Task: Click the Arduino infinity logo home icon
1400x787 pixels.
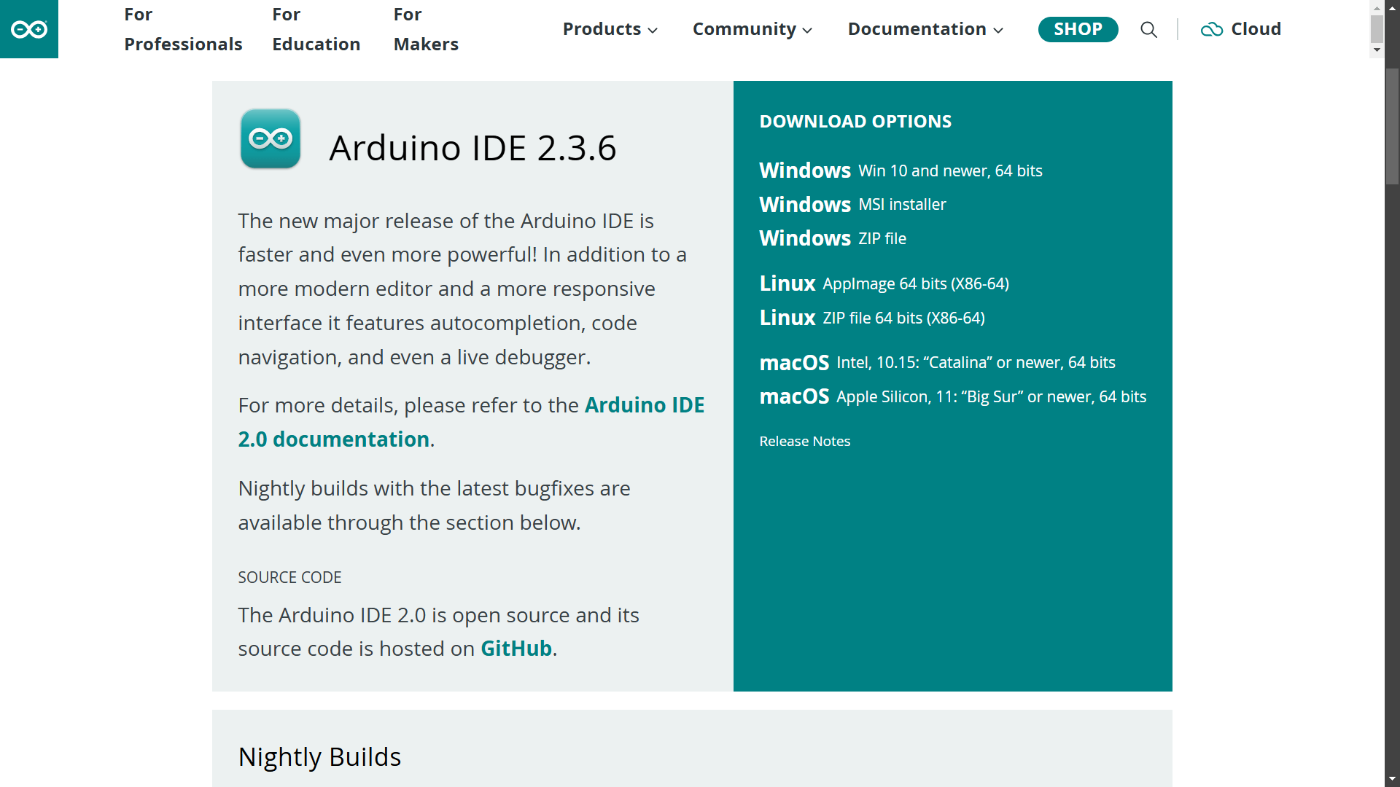Action: click(29, 29)
